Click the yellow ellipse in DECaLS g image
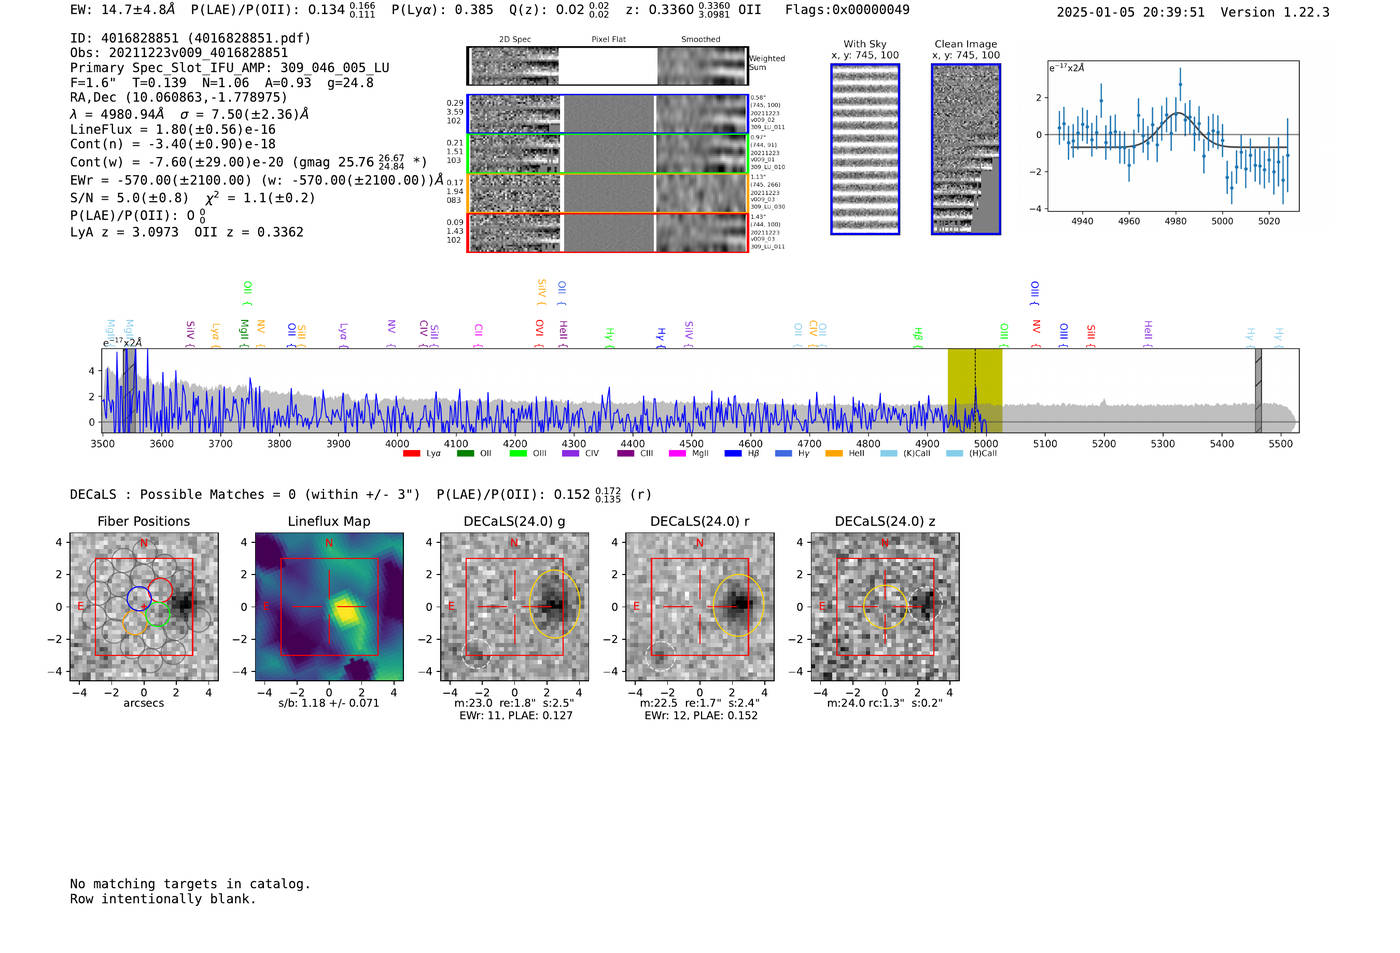This screenshot has width=1400, height=953. point(554,604)
